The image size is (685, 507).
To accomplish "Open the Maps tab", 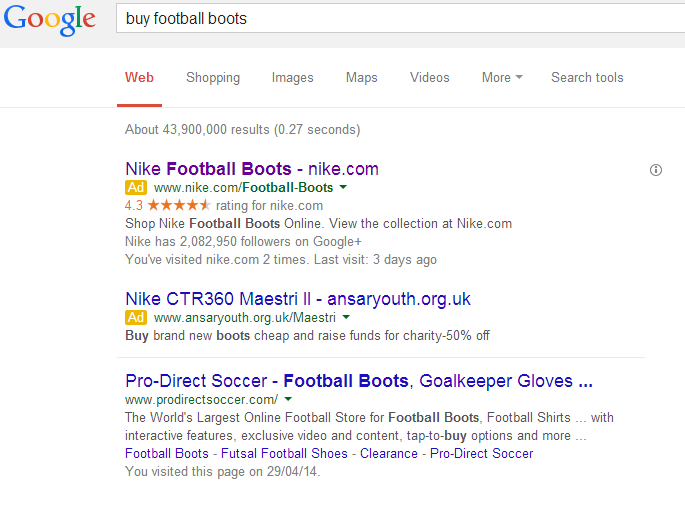I will click(362, 78).
